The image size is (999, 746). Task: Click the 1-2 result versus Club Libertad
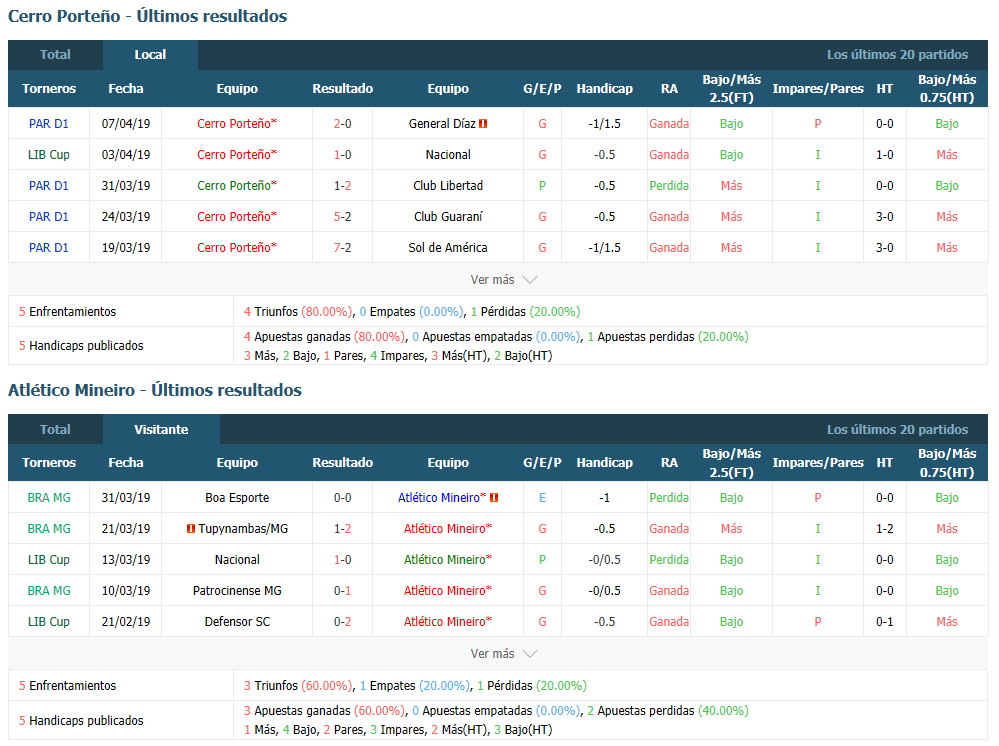(342, 186)
